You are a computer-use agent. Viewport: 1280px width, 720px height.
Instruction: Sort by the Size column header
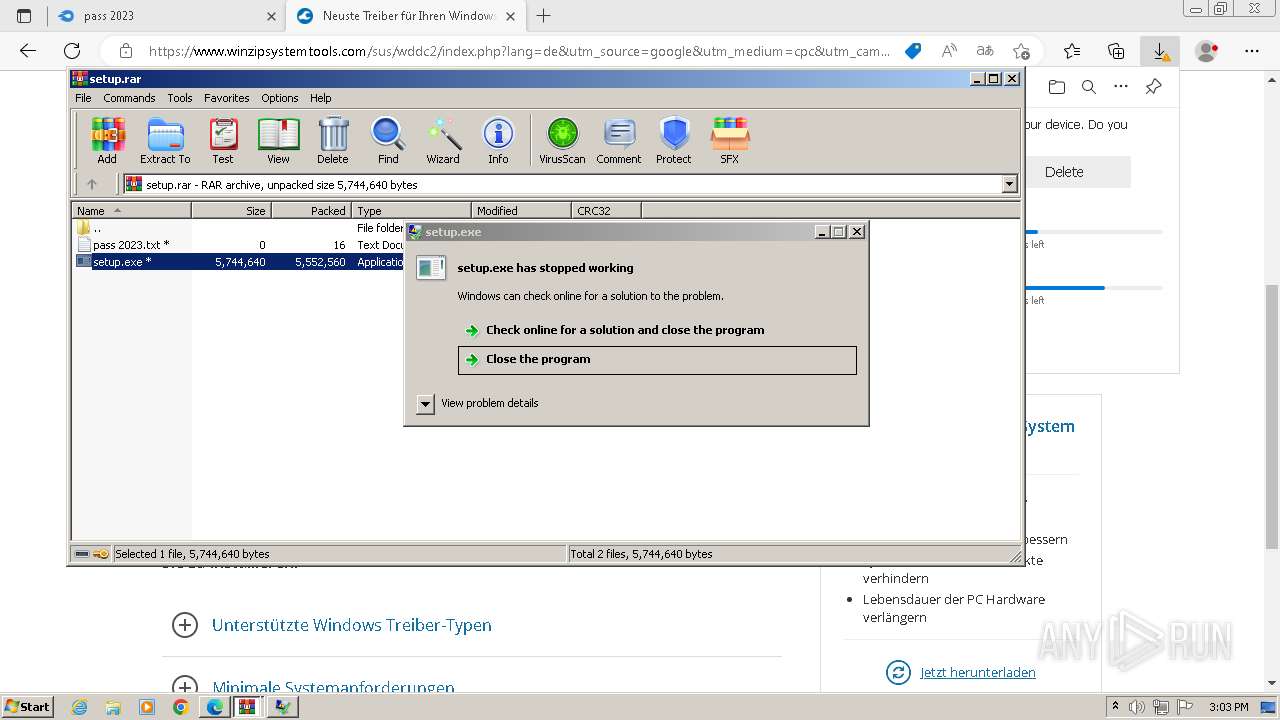[x=231, y=211]
